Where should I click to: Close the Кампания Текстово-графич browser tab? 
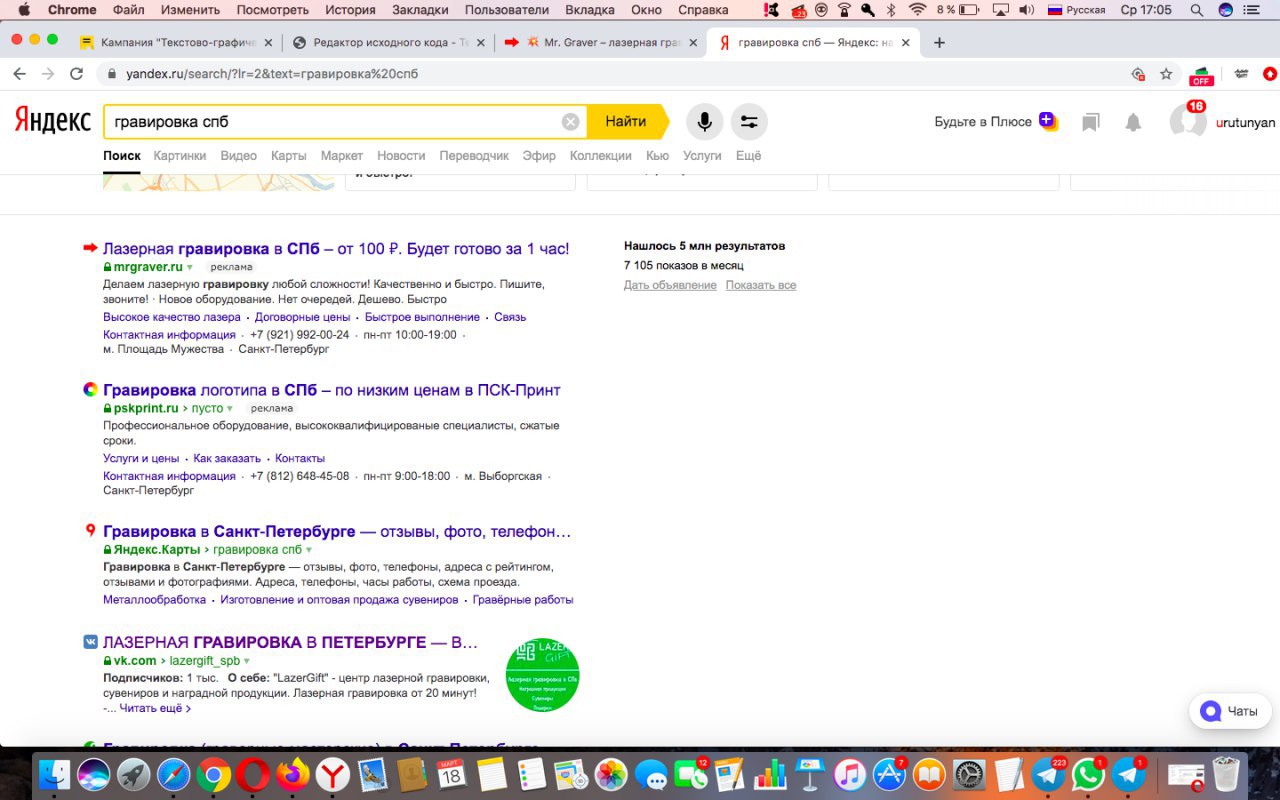coord(267,43)
